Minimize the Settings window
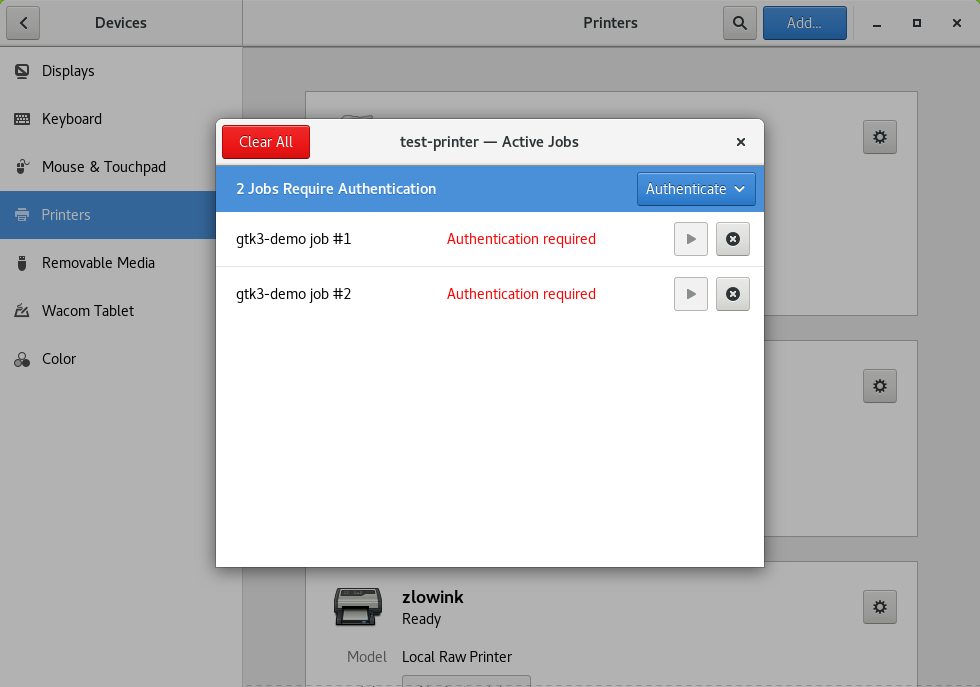Viewport: 980px width, 687px height. [877, 24]
